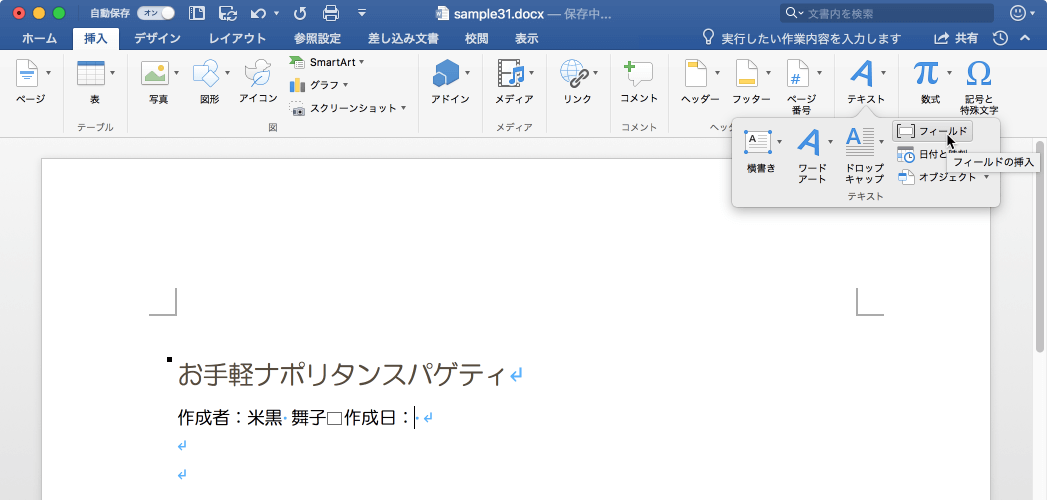Expand the オブジェクト dropdown arrow

pos(987,177)
